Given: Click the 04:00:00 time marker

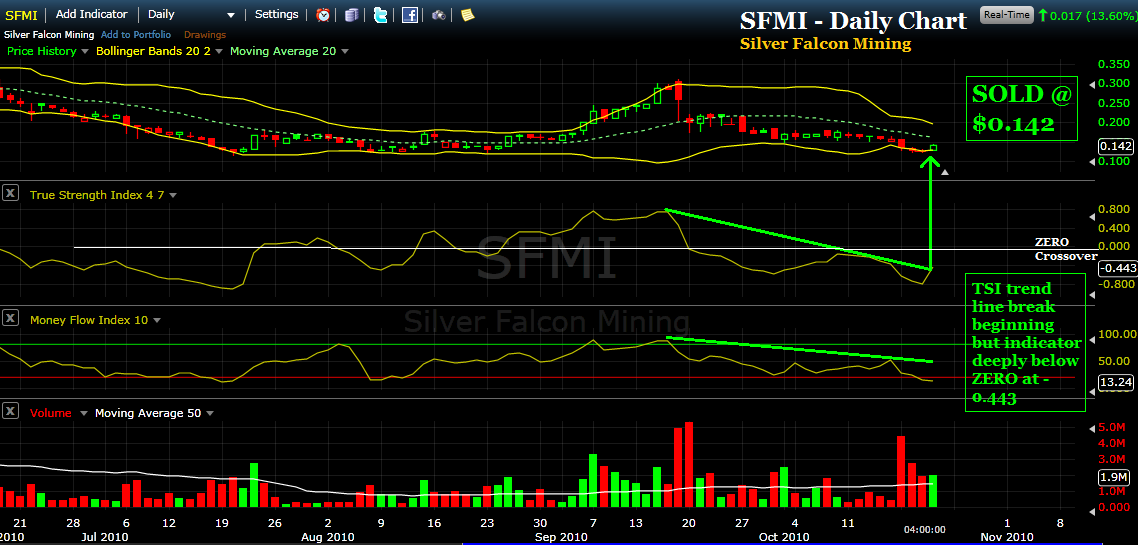Looking at the screenshot, I should point(925,530).
